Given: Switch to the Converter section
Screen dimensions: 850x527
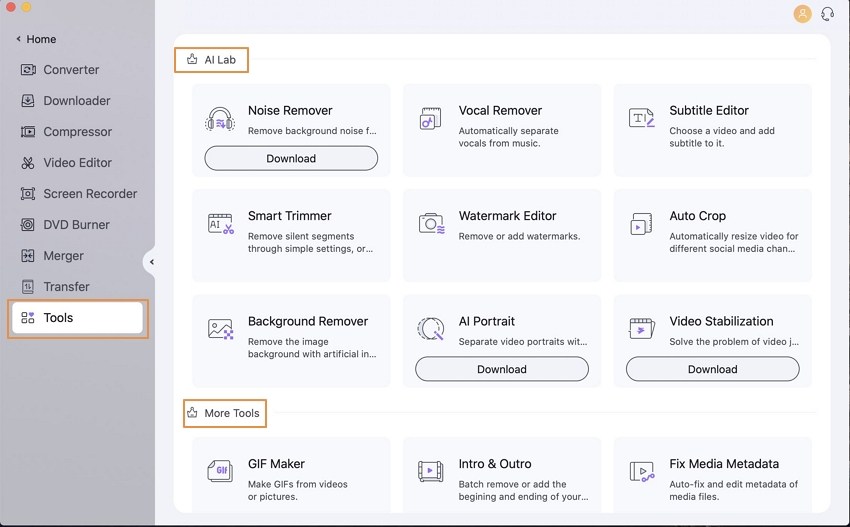Looking at the screenshot, I should [70, 70].
